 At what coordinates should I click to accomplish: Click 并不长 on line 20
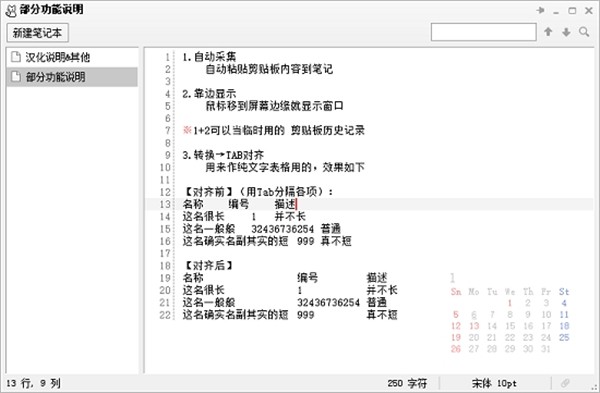382,290
